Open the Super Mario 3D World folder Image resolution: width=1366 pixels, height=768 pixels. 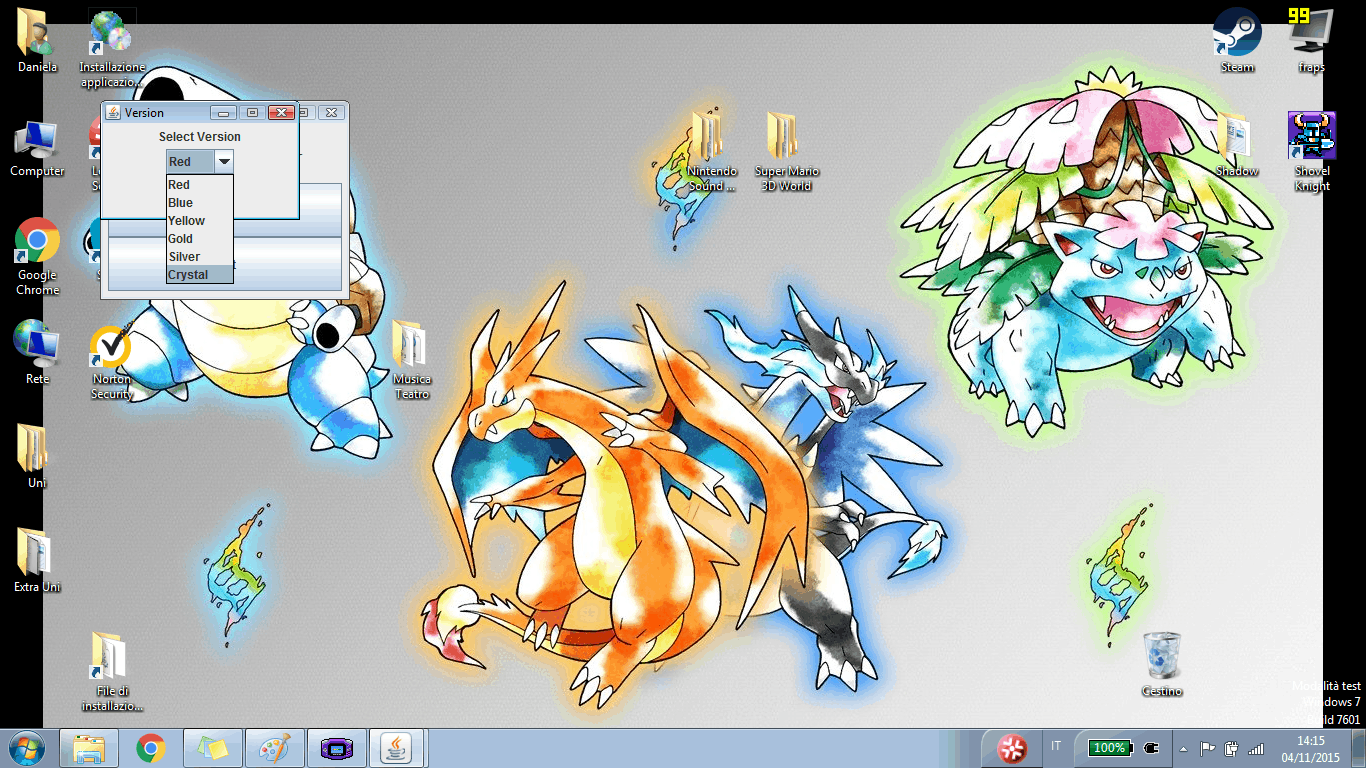coord(787,150)
